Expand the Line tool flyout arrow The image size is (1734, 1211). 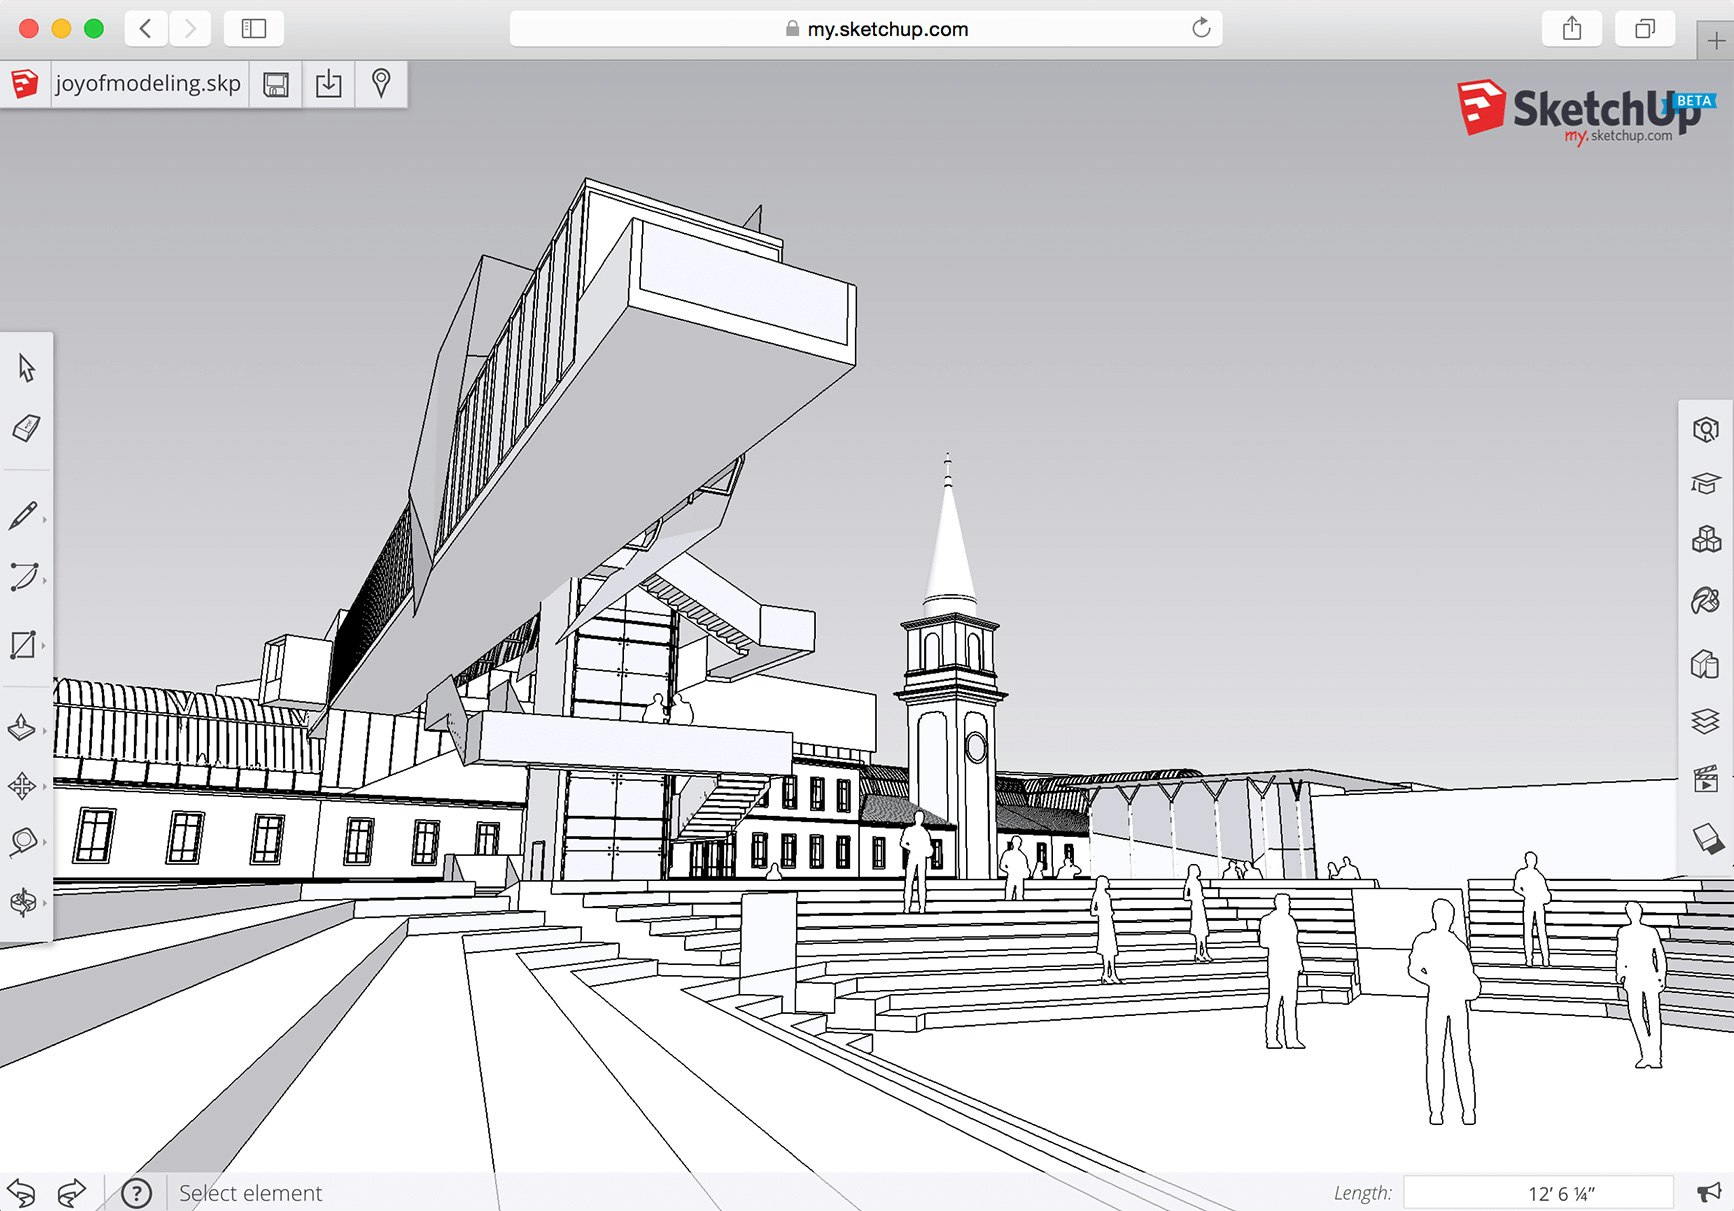(x=45, y=519)
